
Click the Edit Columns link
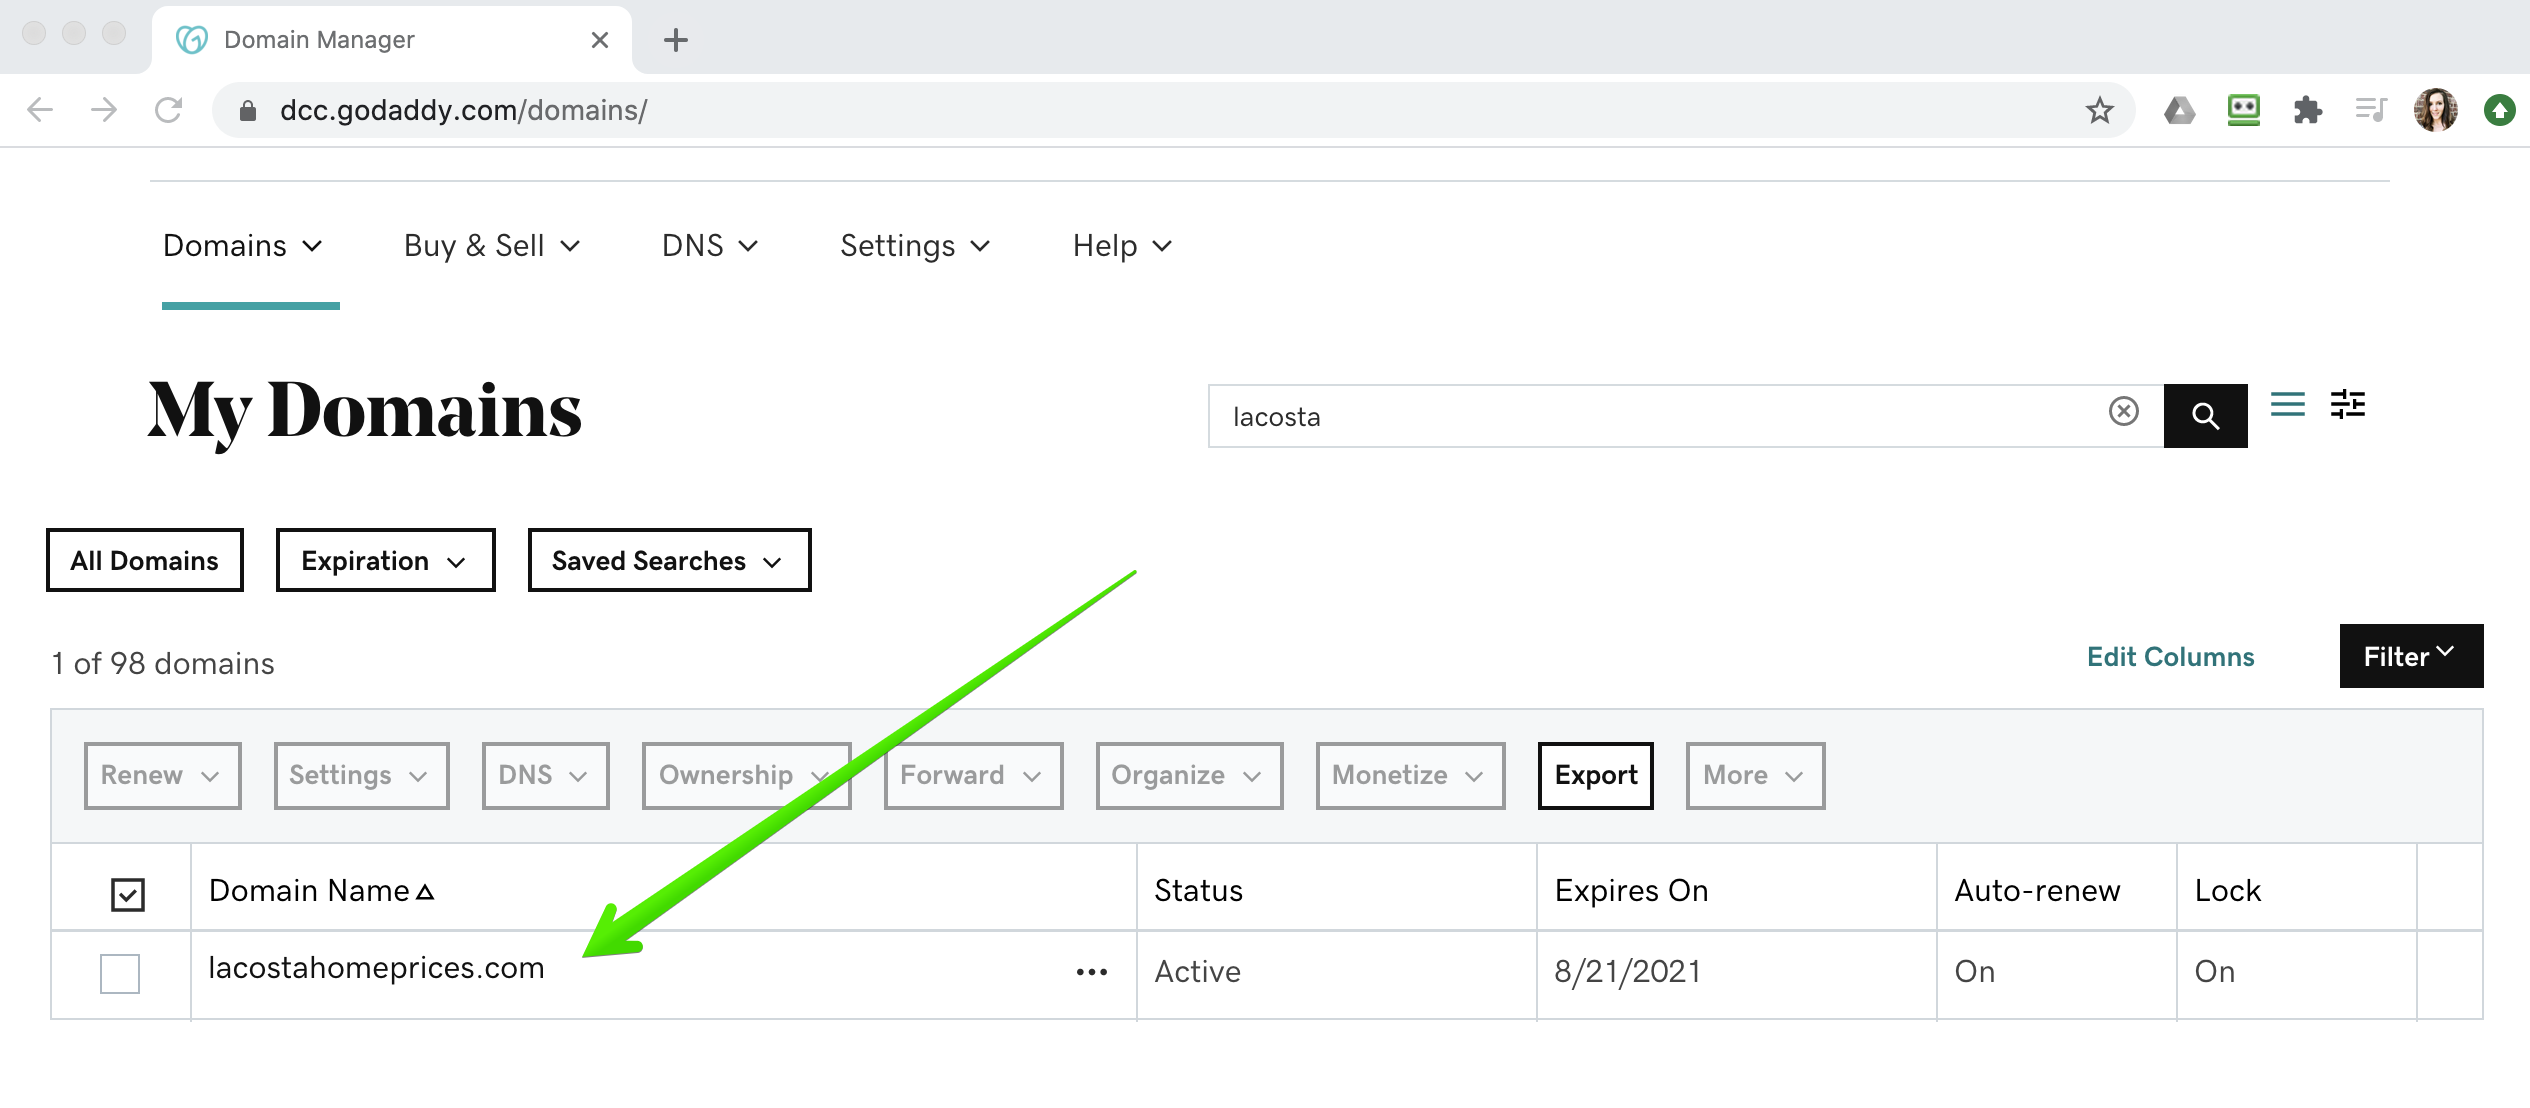[x=2170, y=657]
